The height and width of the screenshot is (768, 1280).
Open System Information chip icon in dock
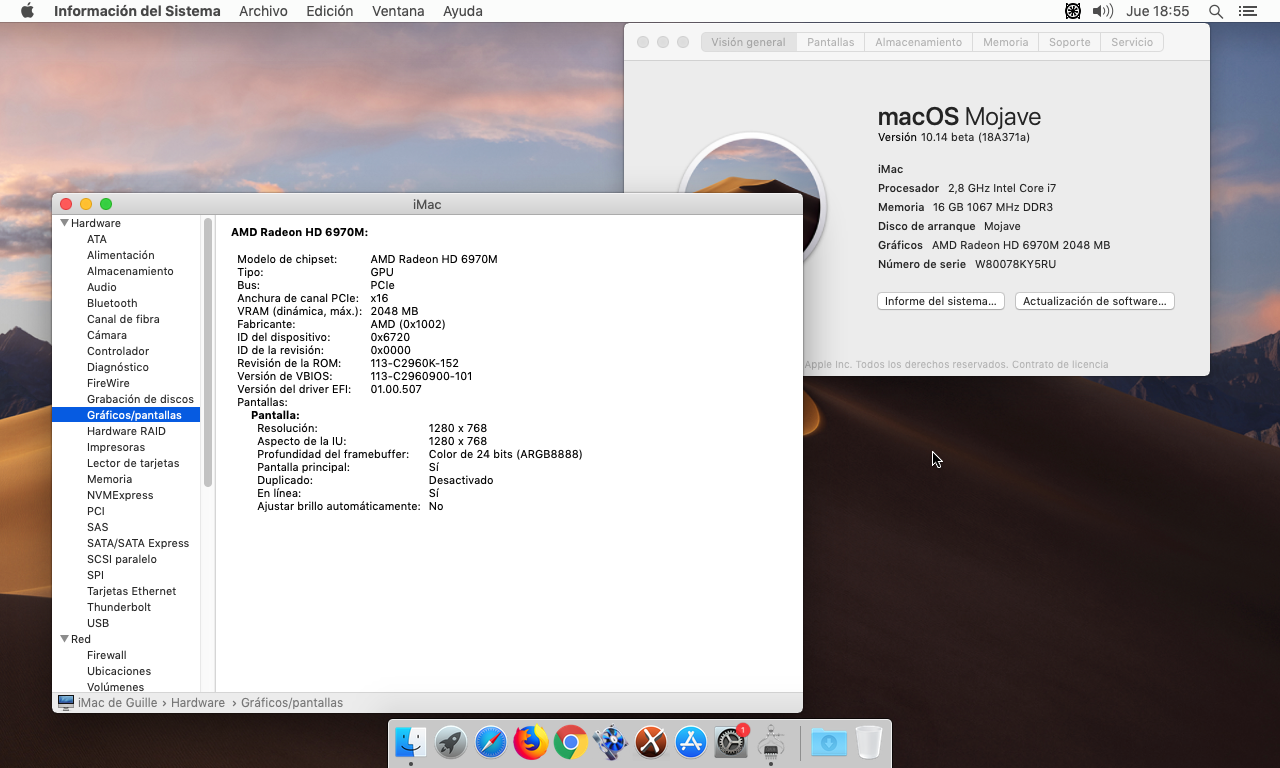click(x=771, y=742)
